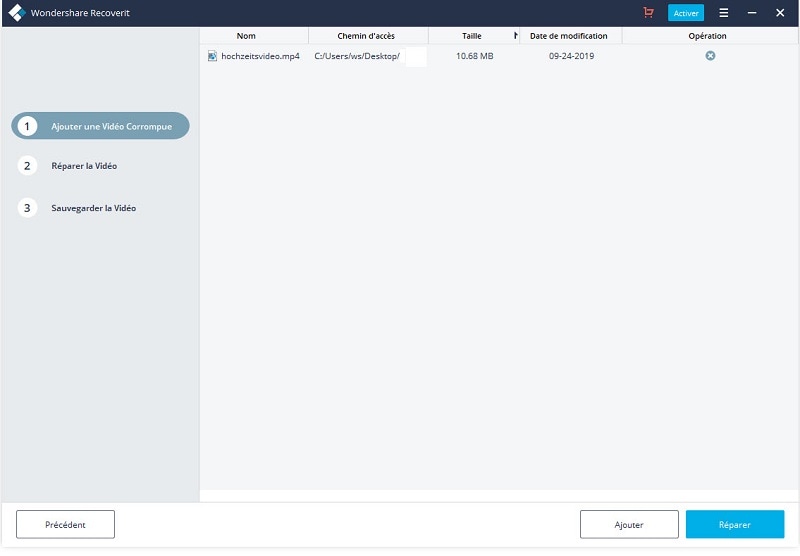This screenshot has width=800, height=556.
Task: Minimize the Recoverit window
Action: point(752,13)
